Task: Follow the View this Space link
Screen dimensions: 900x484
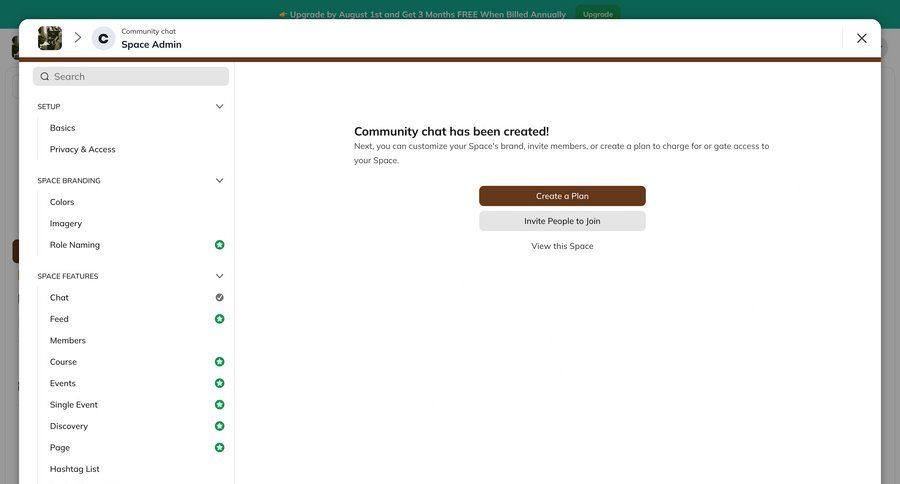Action: pyautogui.click(x=562, y=246)
